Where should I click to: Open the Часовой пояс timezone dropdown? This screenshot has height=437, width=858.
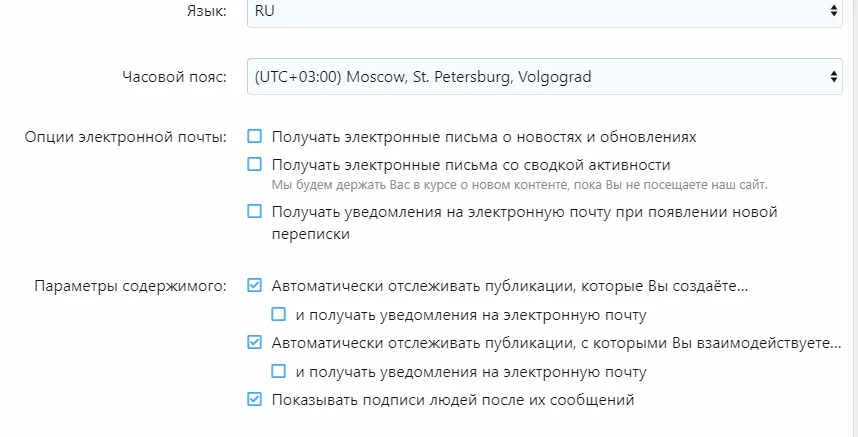pos(540,76)
